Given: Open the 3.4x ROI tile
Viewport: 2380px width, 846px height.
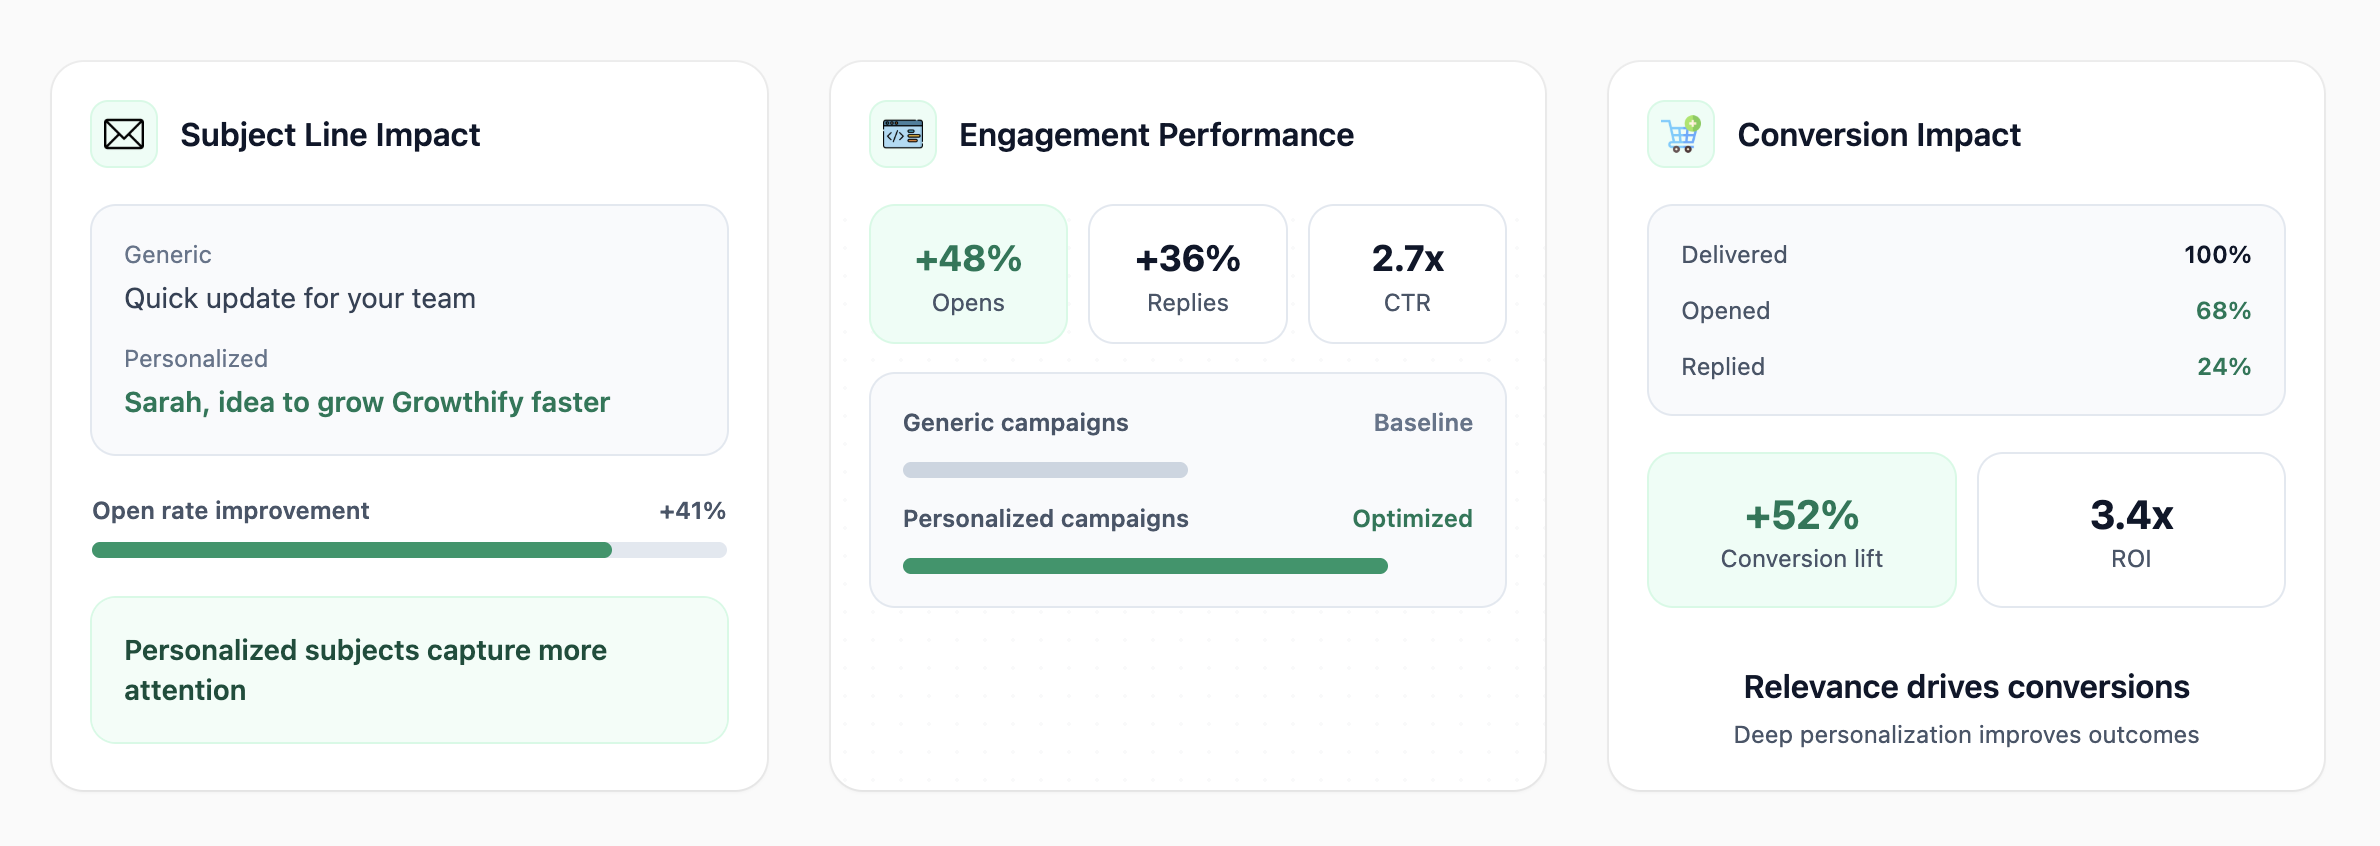Looking at the screenshot, I should [2130, 530].
